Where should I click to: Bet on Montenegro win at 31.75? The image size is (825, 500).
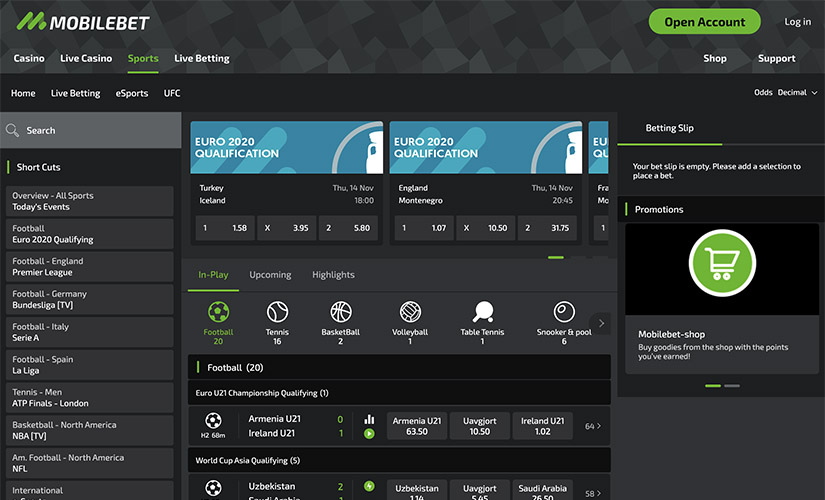547,228
